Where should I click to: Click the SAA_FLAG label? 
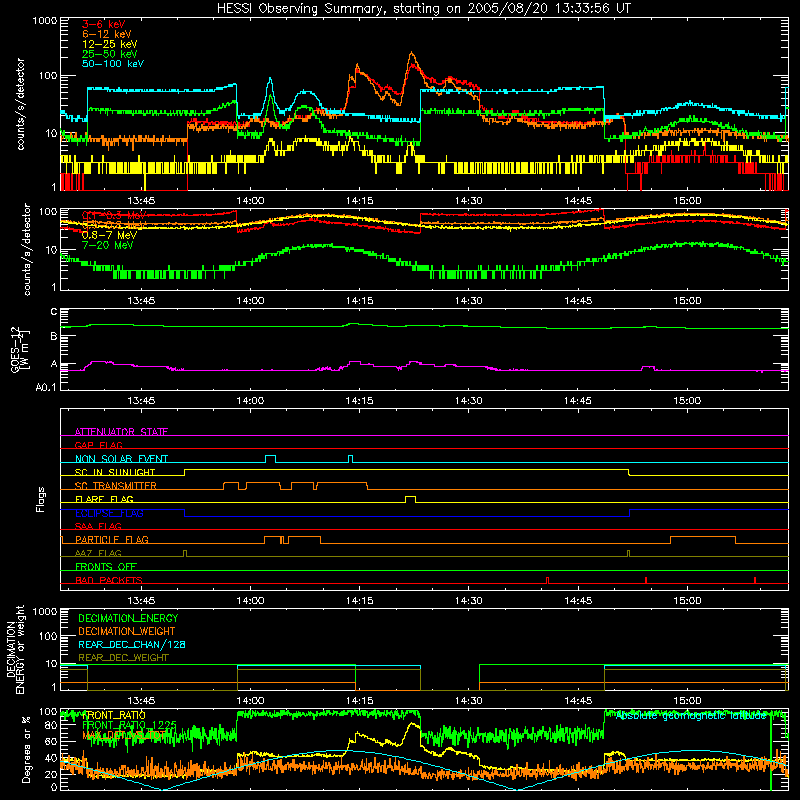(x=98, y=526)
